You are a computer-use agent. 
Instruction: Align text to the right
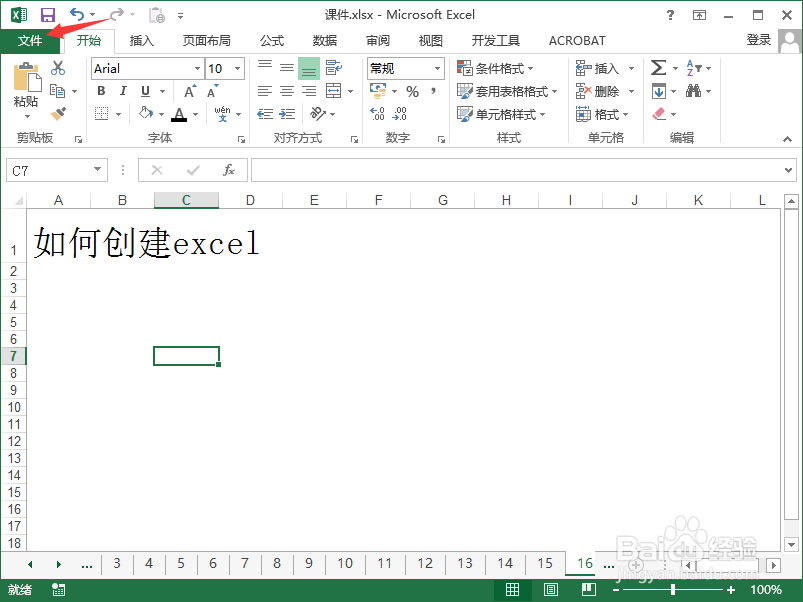[309, 91]
